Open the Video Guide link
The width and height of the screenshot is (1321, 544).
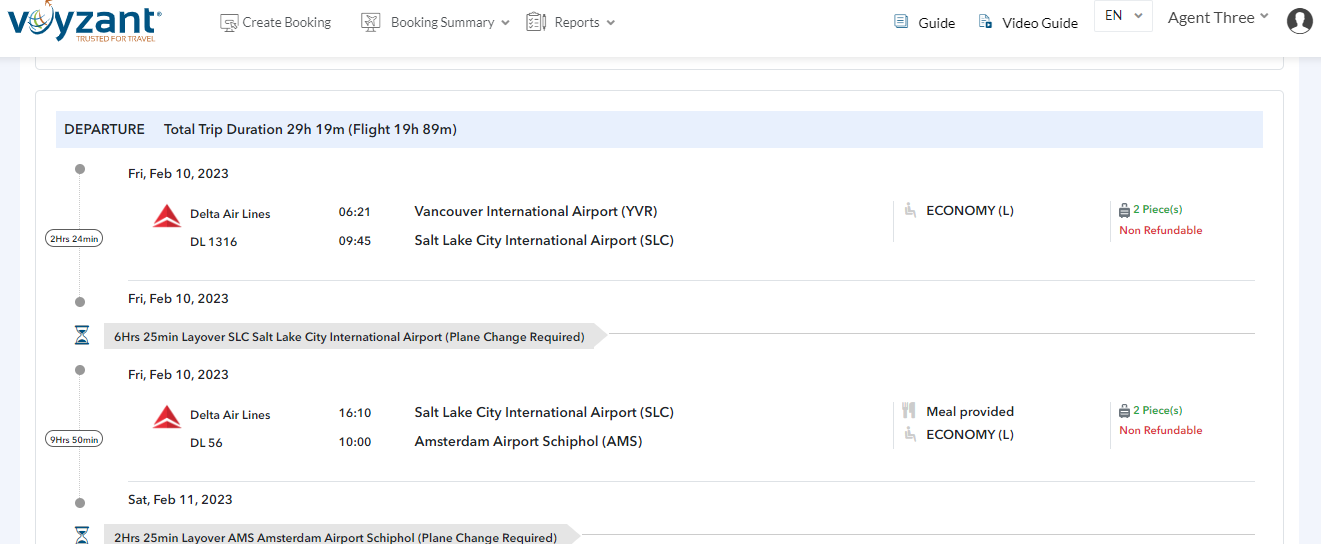tap(1040, 23)
